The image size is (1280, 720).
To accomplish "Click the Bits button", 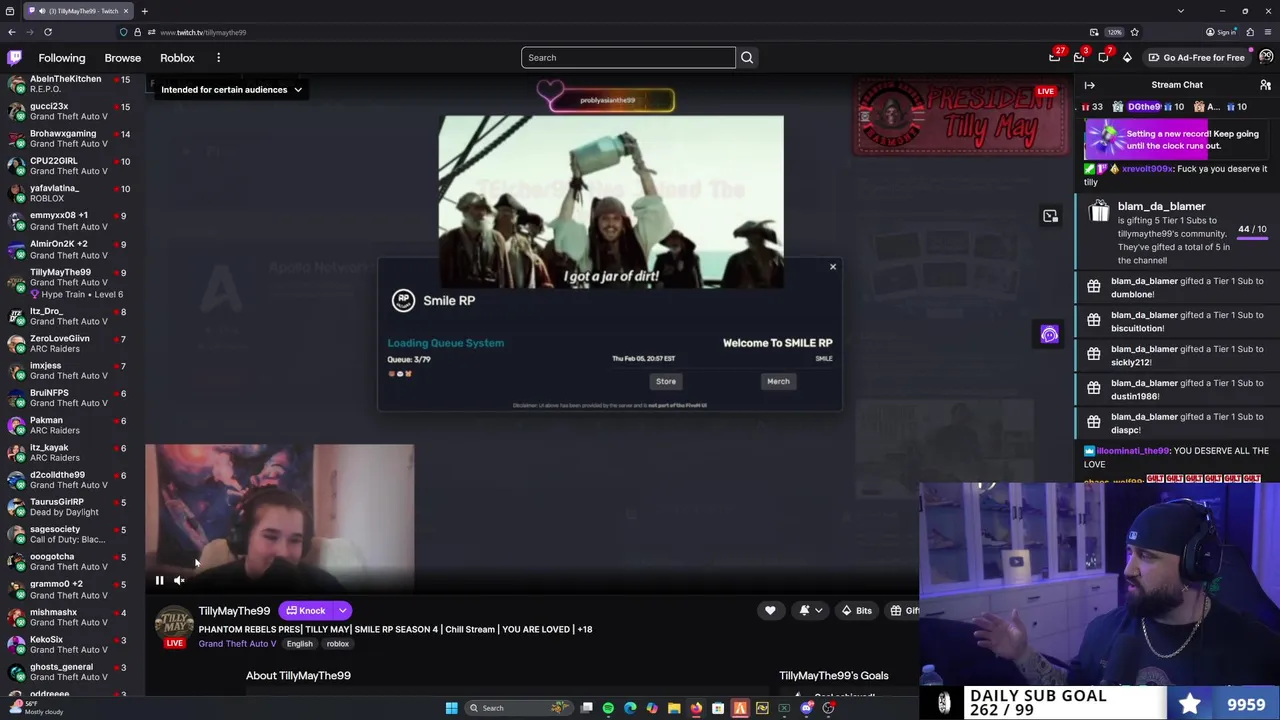I will click(x=856, y=611).
